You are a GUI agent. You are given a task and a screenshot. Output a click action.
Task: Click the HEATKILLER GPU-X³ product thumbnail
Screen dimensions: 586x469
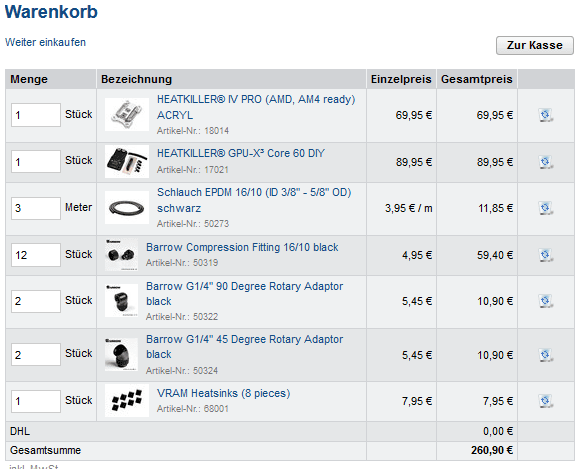[127, 161]
